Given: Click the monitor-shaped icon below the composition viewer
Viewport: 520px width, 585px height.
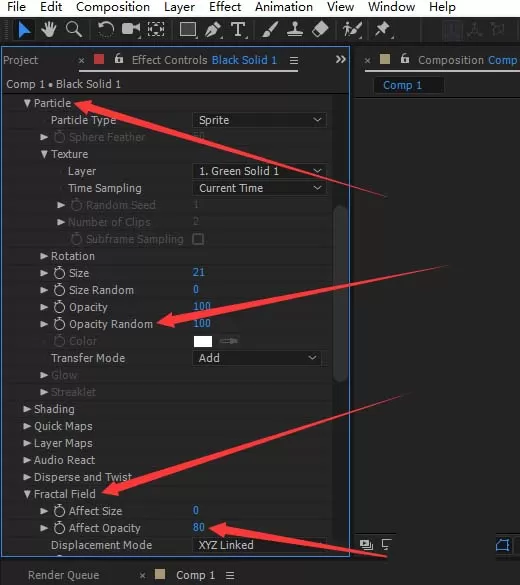Looking at the screenshot, I should (386, 545).
